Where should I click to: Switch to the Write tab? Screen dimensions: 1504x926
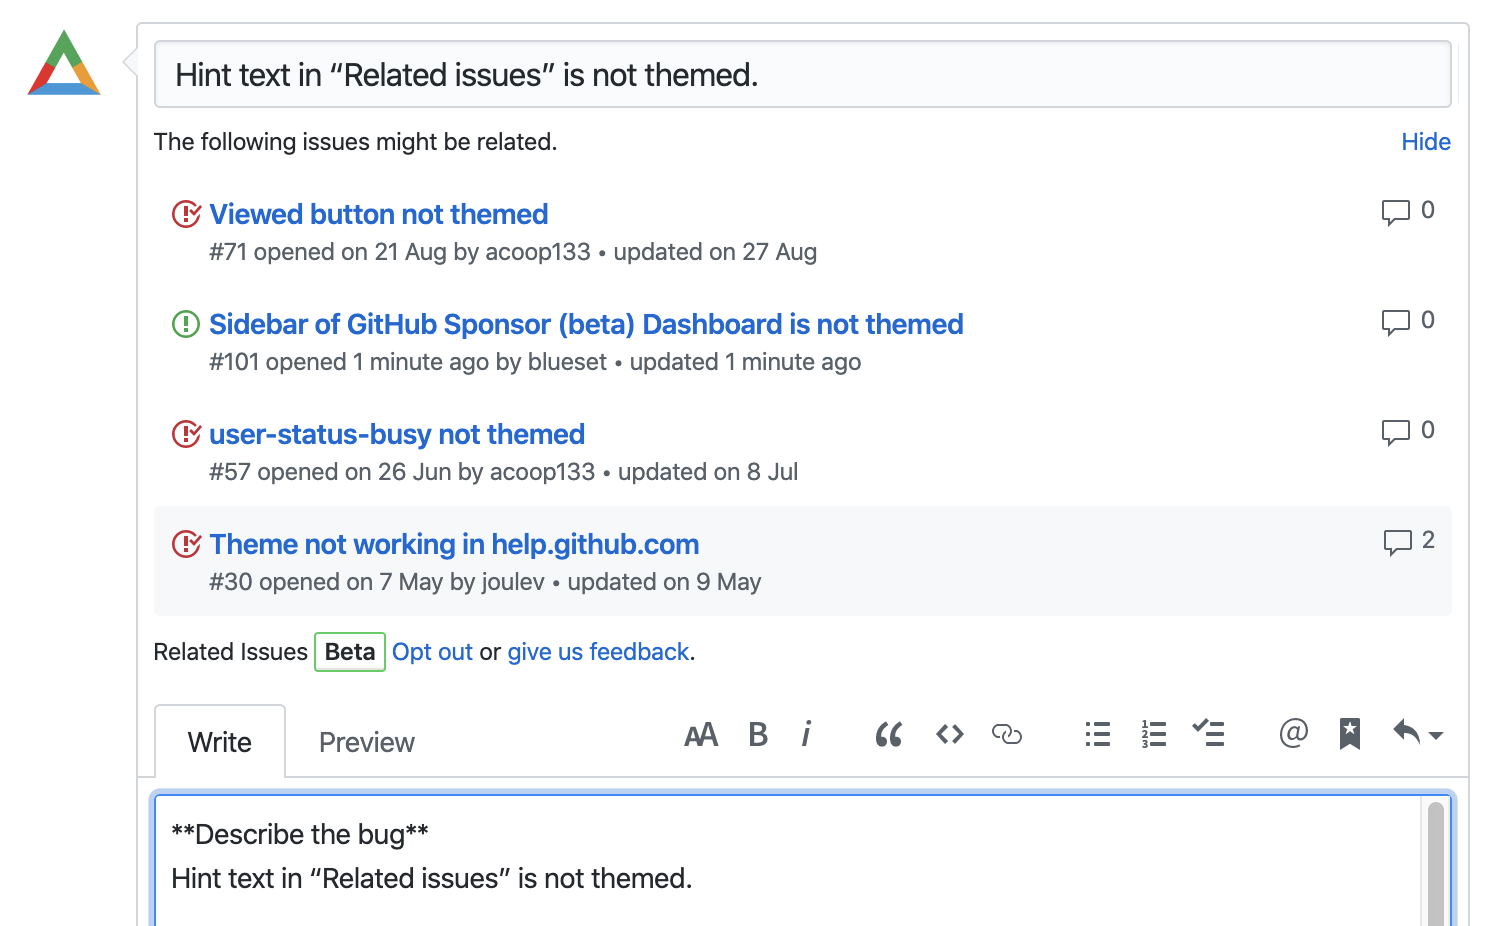click(220, 742)
